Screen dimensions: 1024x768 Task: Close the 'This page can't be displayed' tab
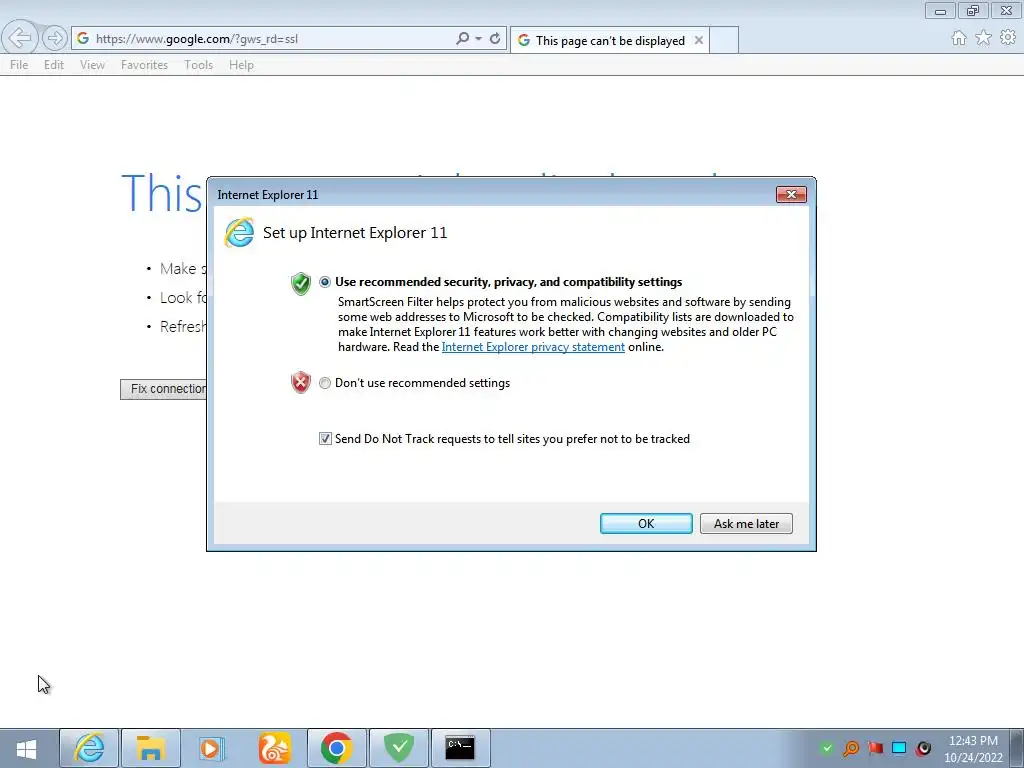[x=699, y=40]
